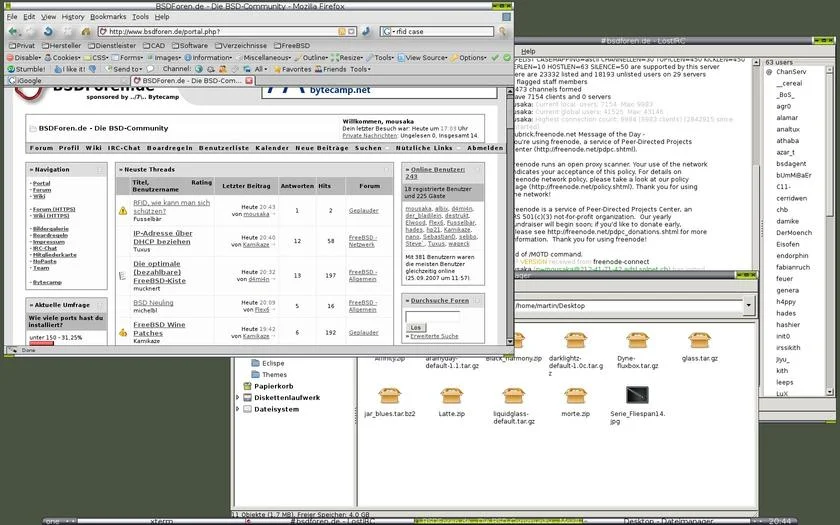Click the forum 'Durchsuche Foren' search field

[x=432, y=316]
